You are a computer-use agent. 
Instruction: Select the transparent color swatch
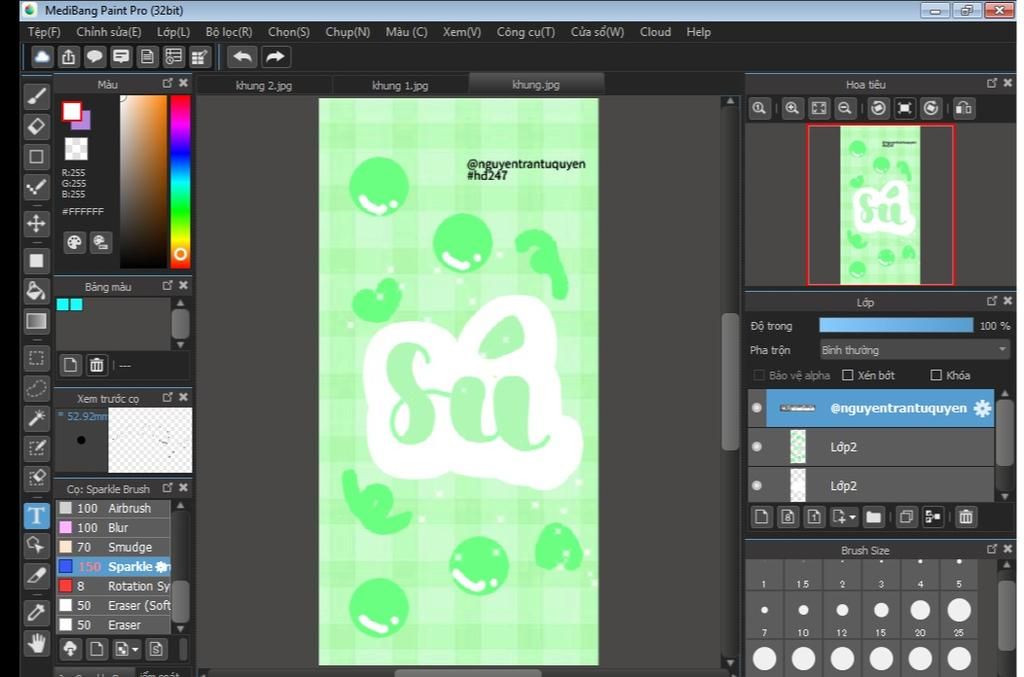pos(76,149)
